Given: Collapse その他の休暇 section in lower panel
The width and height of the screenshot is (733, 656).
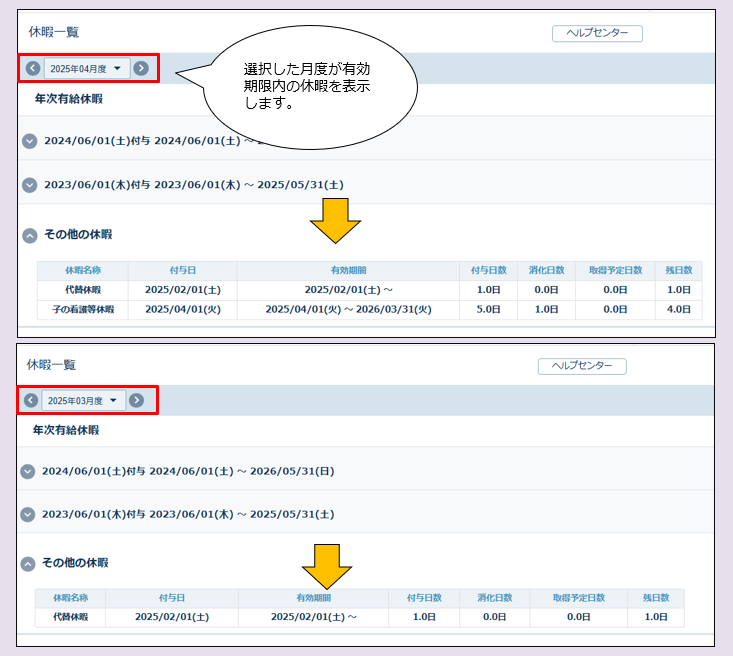Looking at the screenshot, I should click(28, 563).
